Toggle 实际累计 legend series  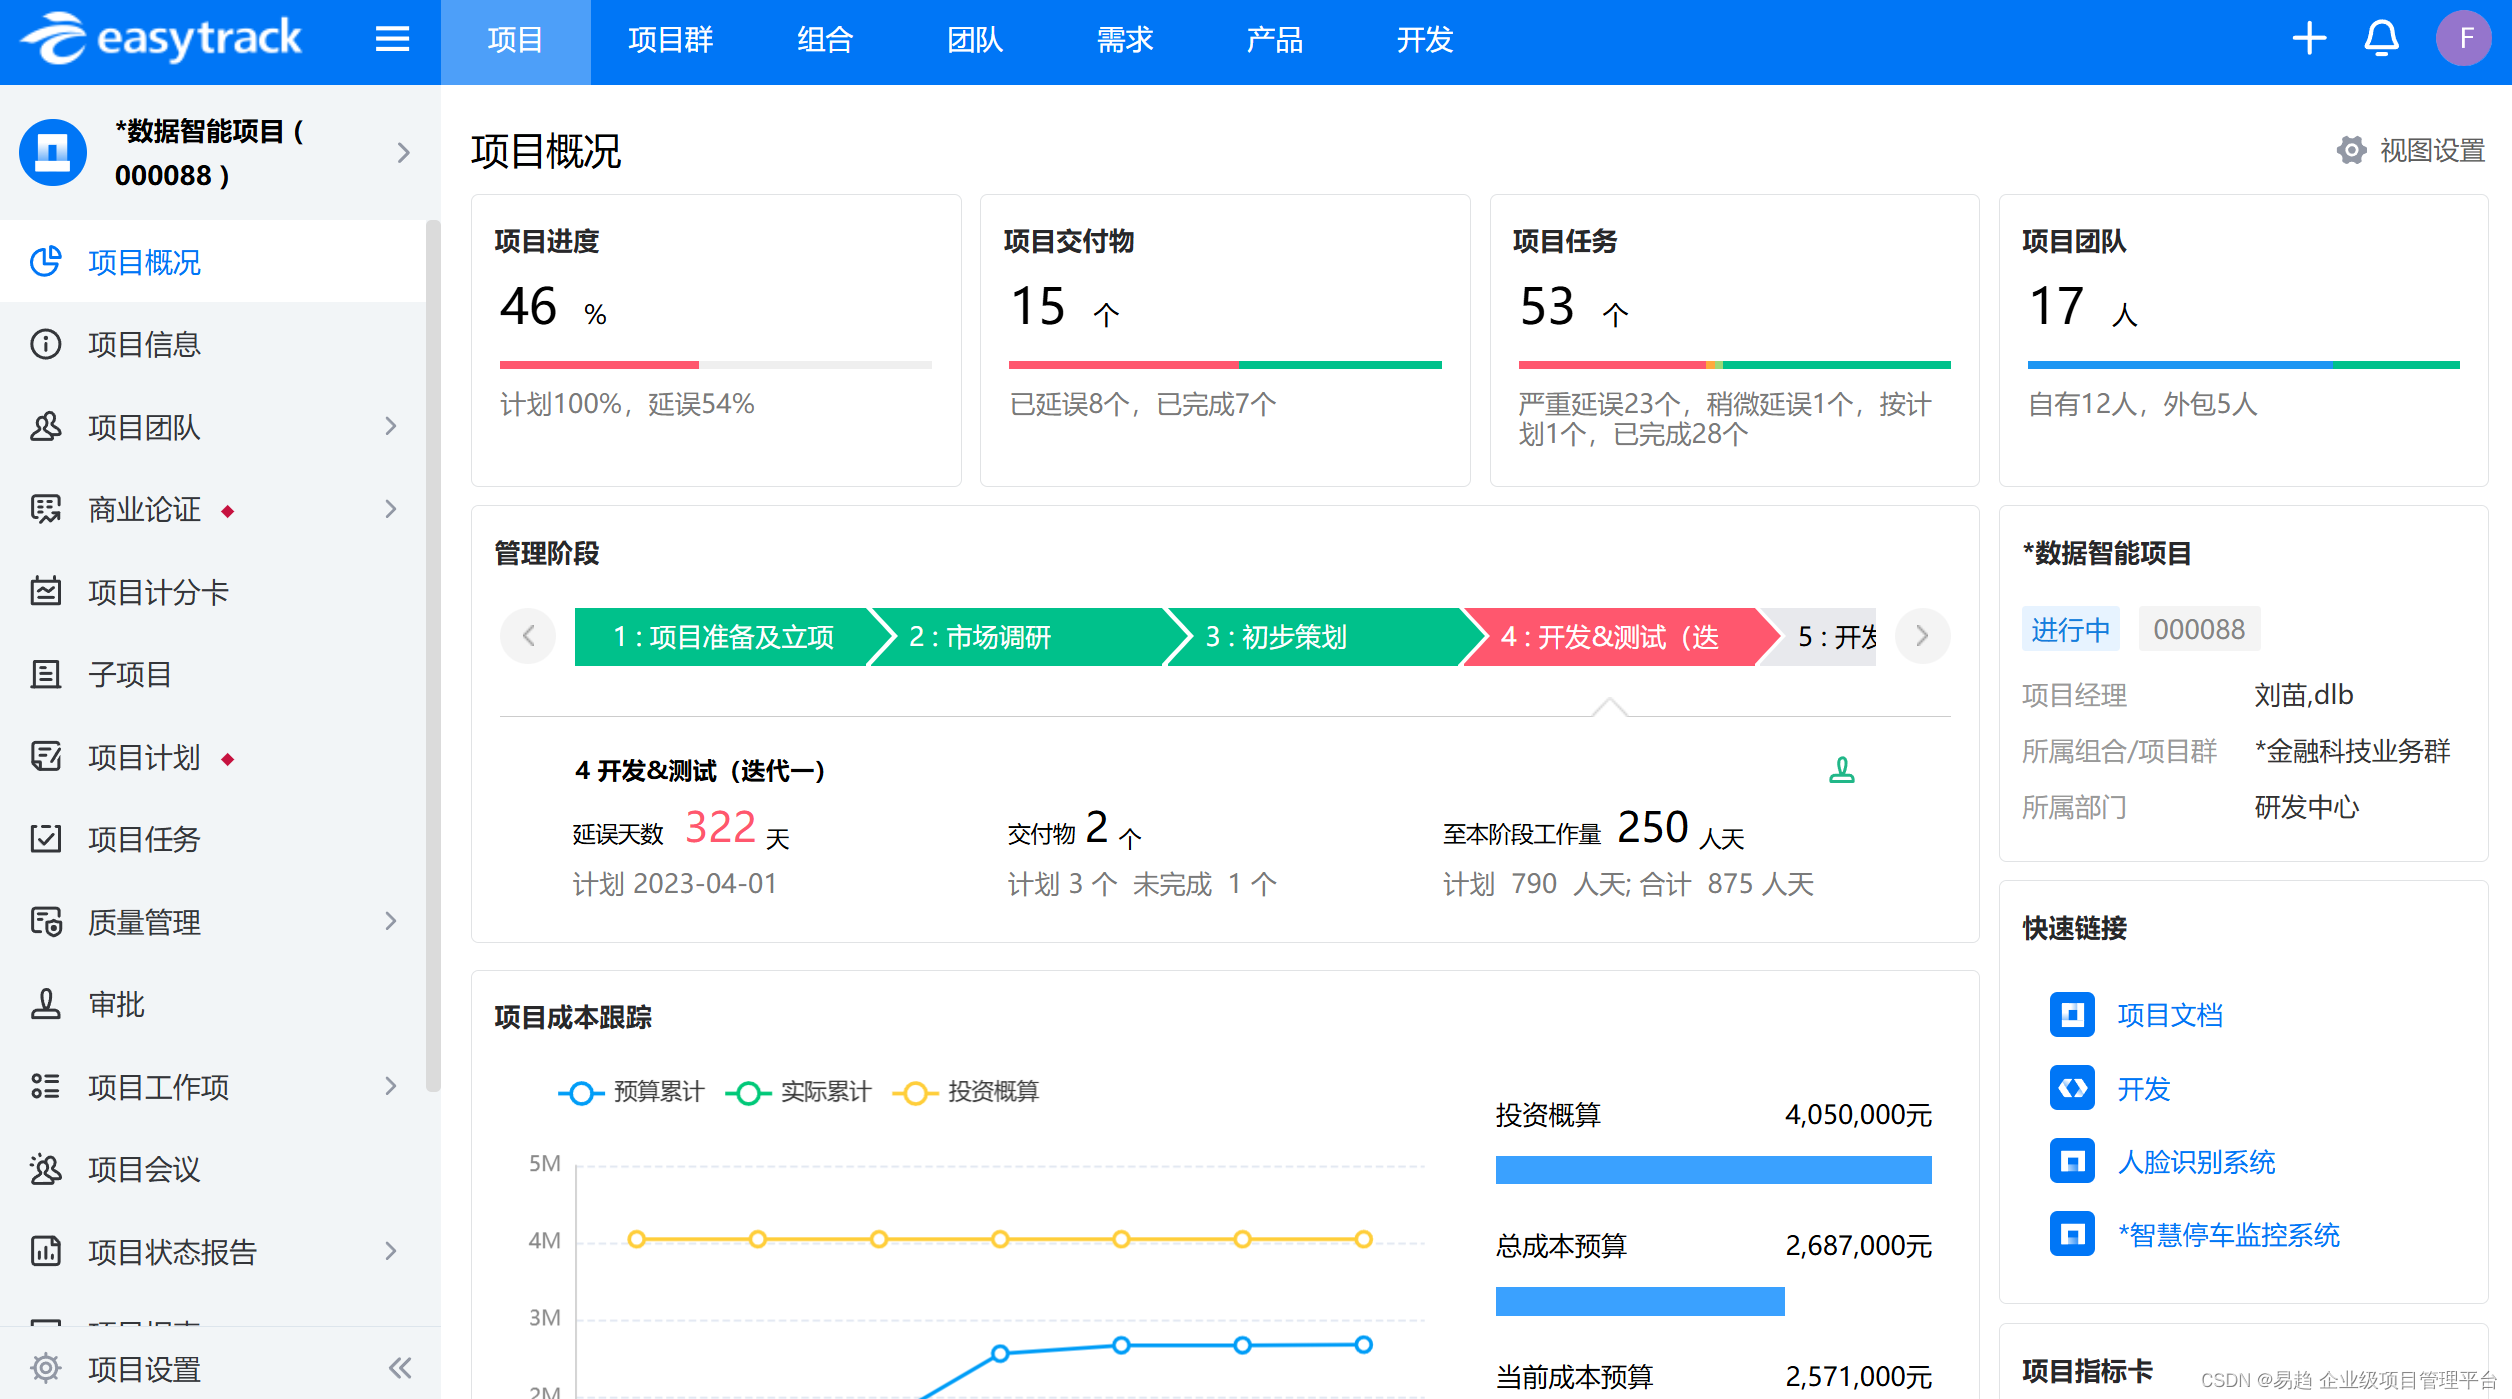pyautogui.click(x=798, y=1092)
